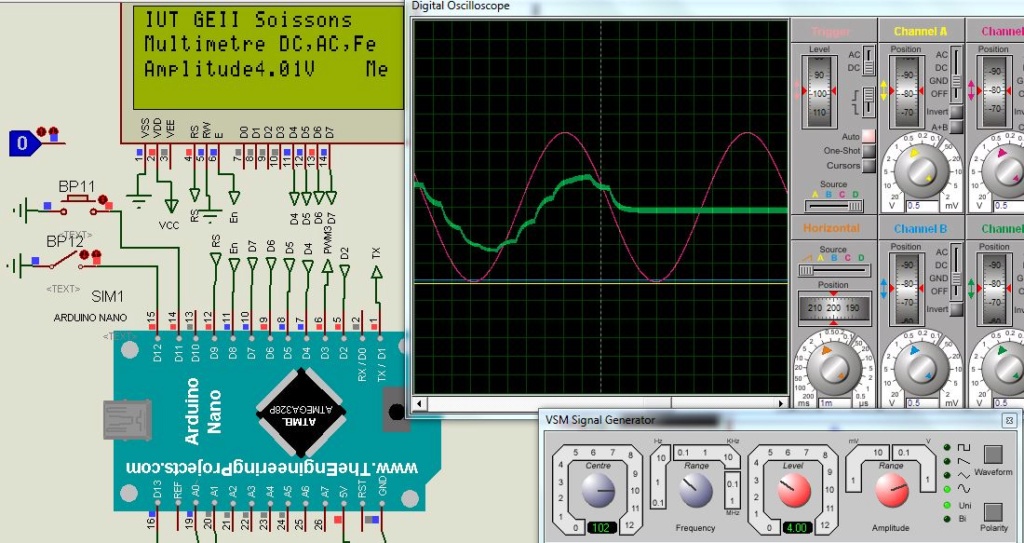Click the green Channel D position arrows
This screenshot has height=543, width=1024.
pos(971,288)
